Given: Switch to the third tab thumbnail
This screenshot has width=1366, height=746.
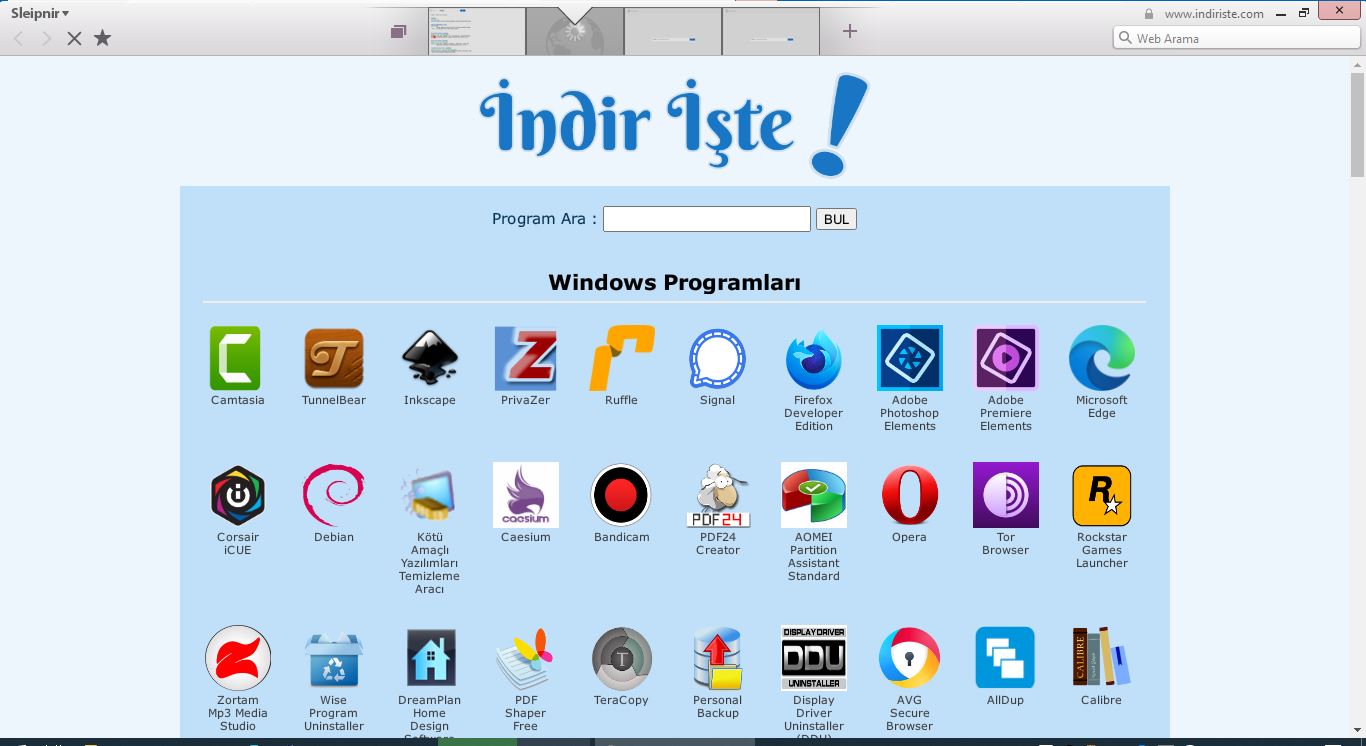Looking at the screenshot, I should click(x=673, y=31).
